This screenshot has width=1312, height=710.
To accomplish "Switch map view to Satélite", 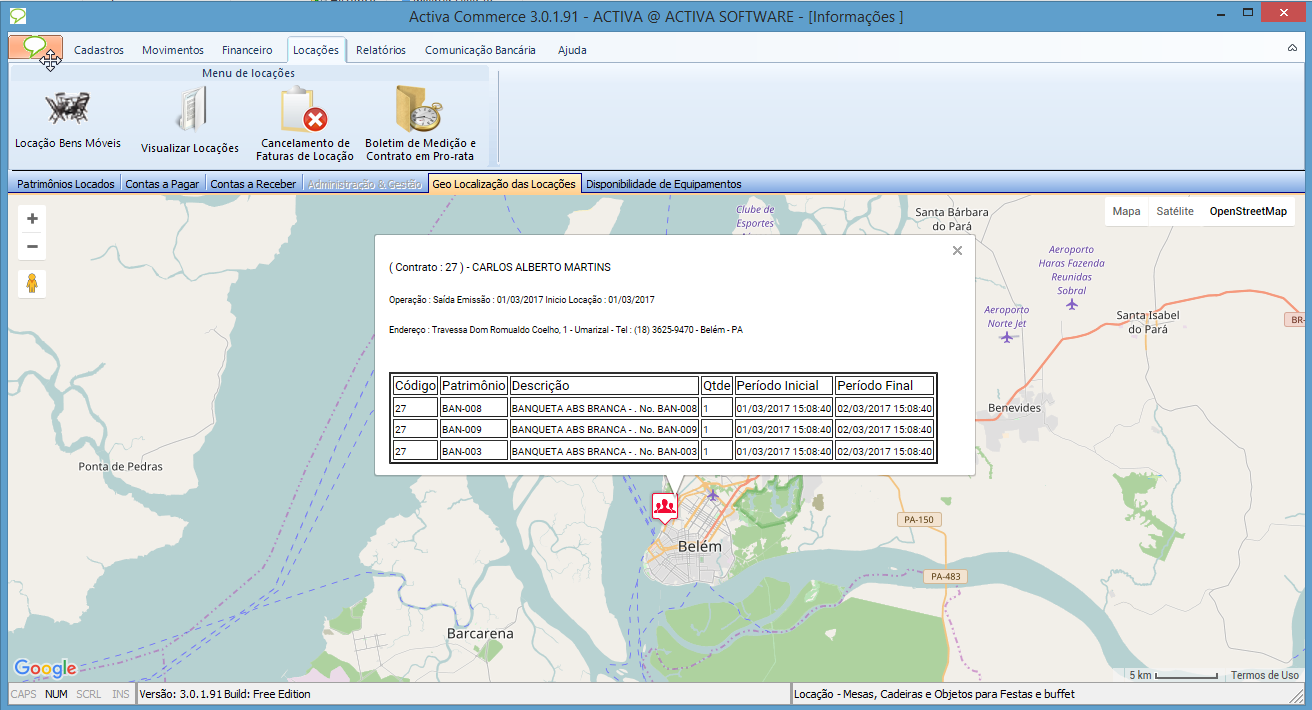I will [x=1175, y=211].
